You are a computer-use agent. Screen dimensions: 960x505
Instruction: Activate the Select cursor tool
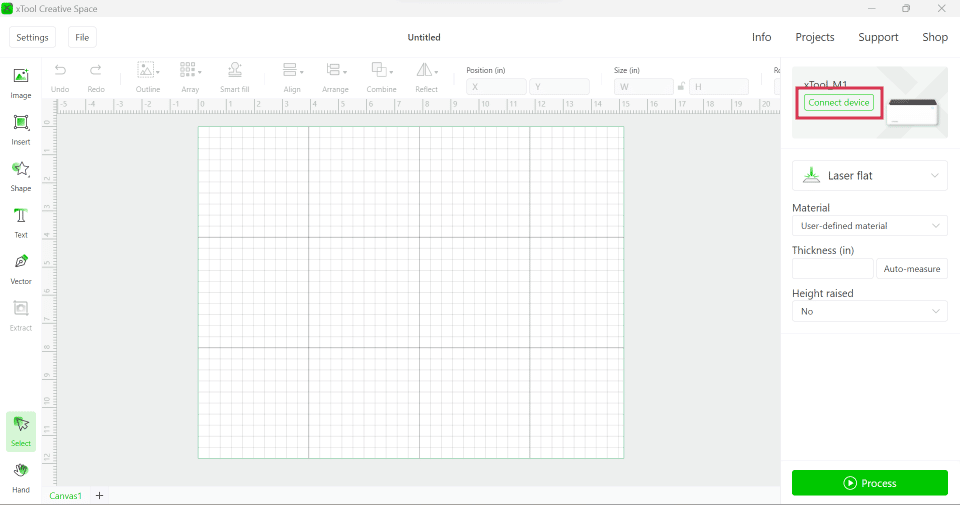point(21,432)
